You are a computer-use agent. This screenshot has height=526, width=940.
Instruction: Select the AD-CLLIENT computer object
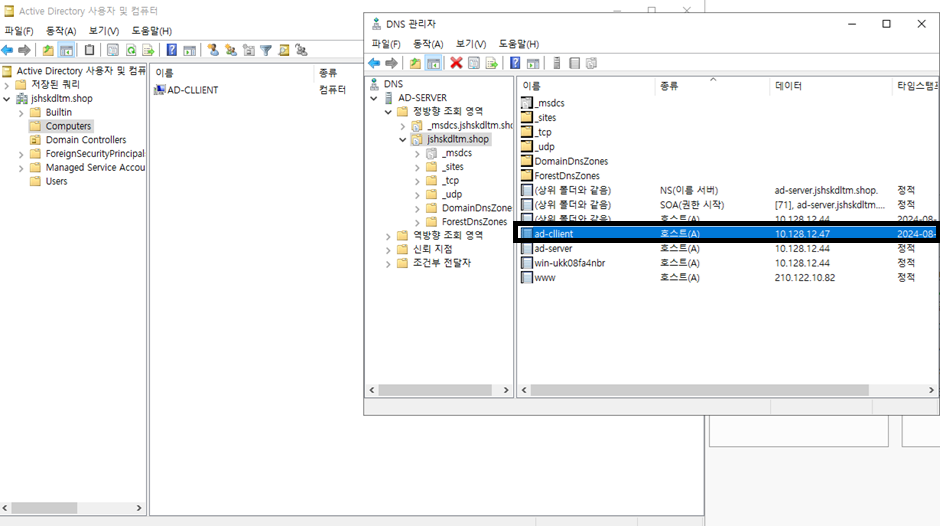tap(192, 90)
